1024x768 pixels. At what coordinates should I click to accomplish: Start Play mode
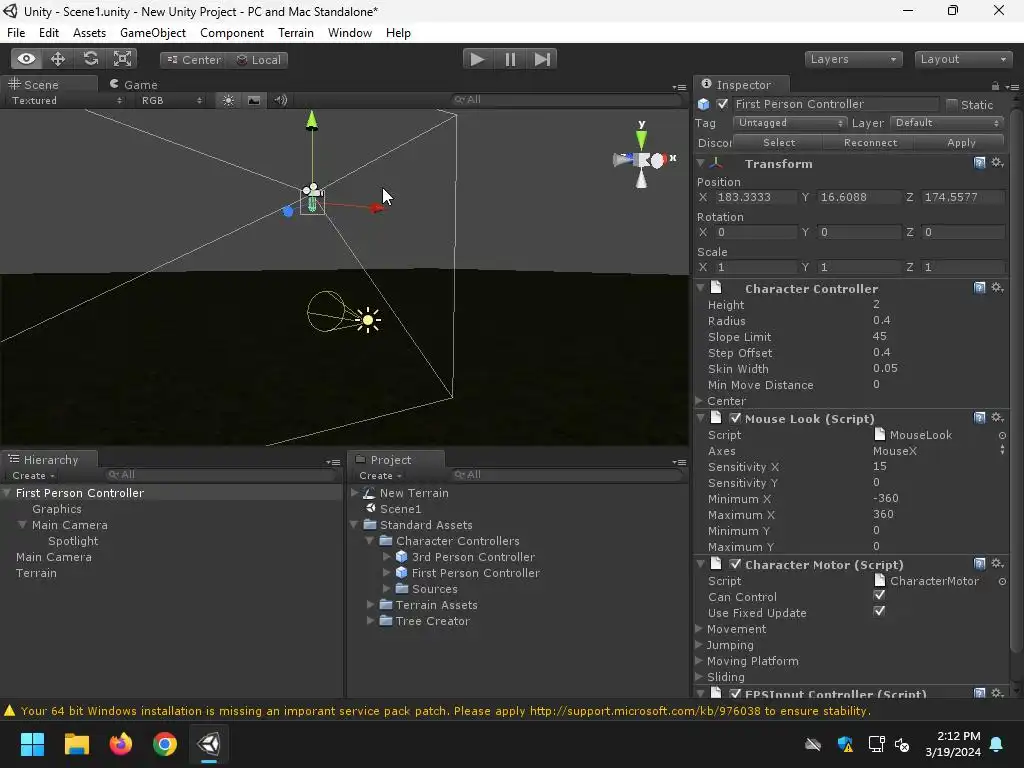(477, 59)
